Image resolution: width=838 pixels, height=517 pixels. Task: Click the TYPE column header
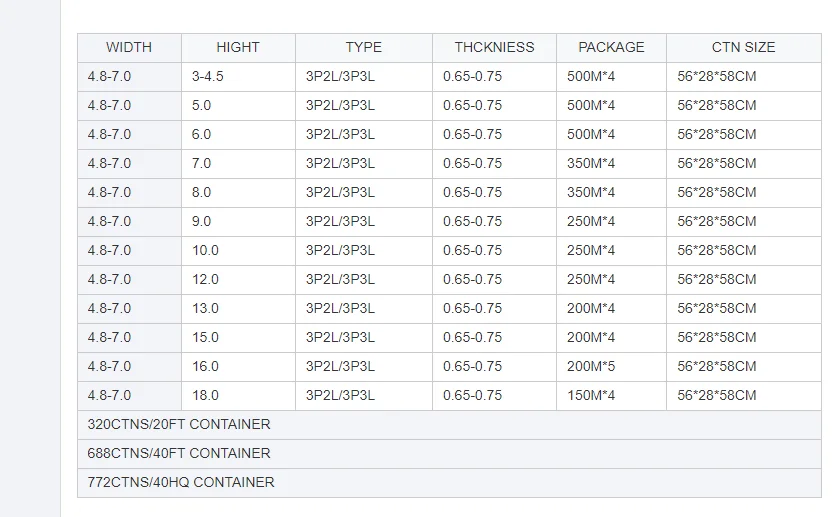pos(364,47)
